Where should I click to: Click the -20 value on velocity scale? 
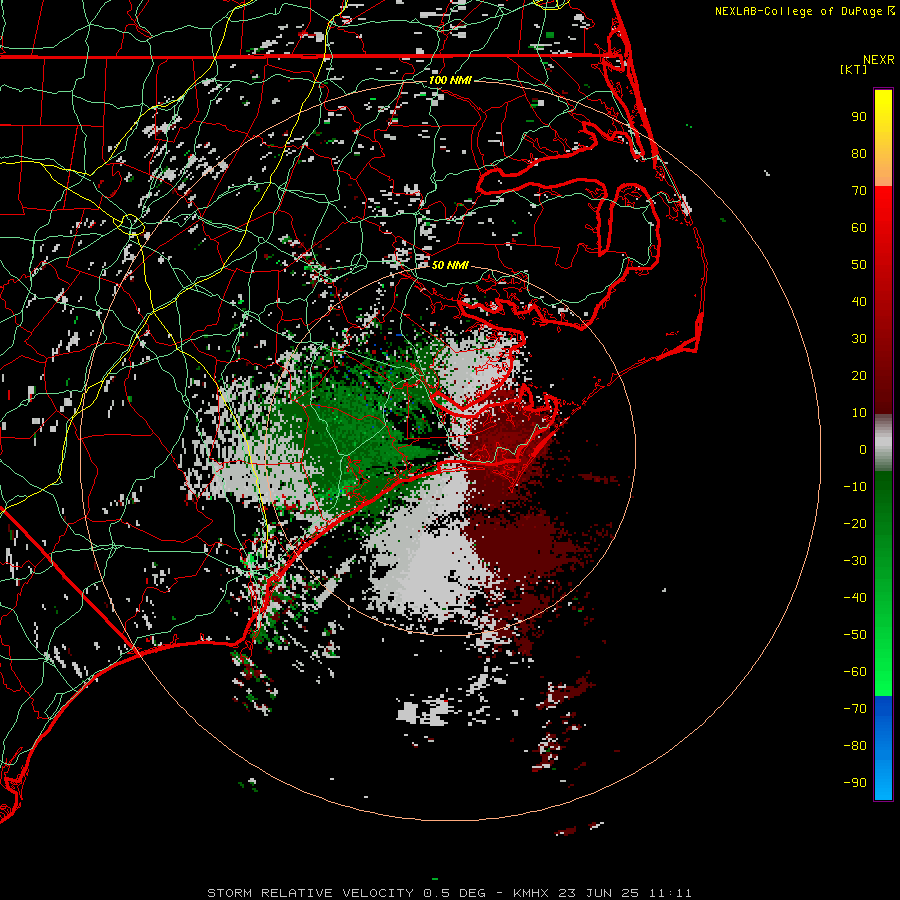tap(855, 524)
